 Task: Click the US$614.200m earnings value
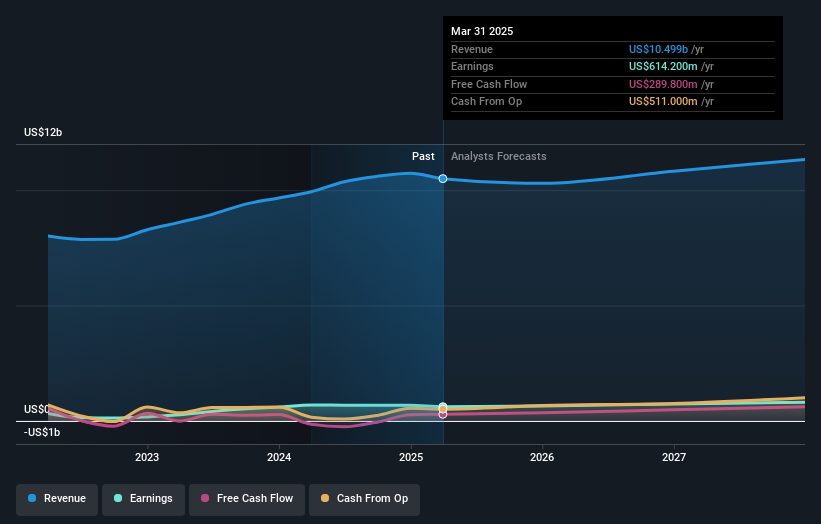663,66
